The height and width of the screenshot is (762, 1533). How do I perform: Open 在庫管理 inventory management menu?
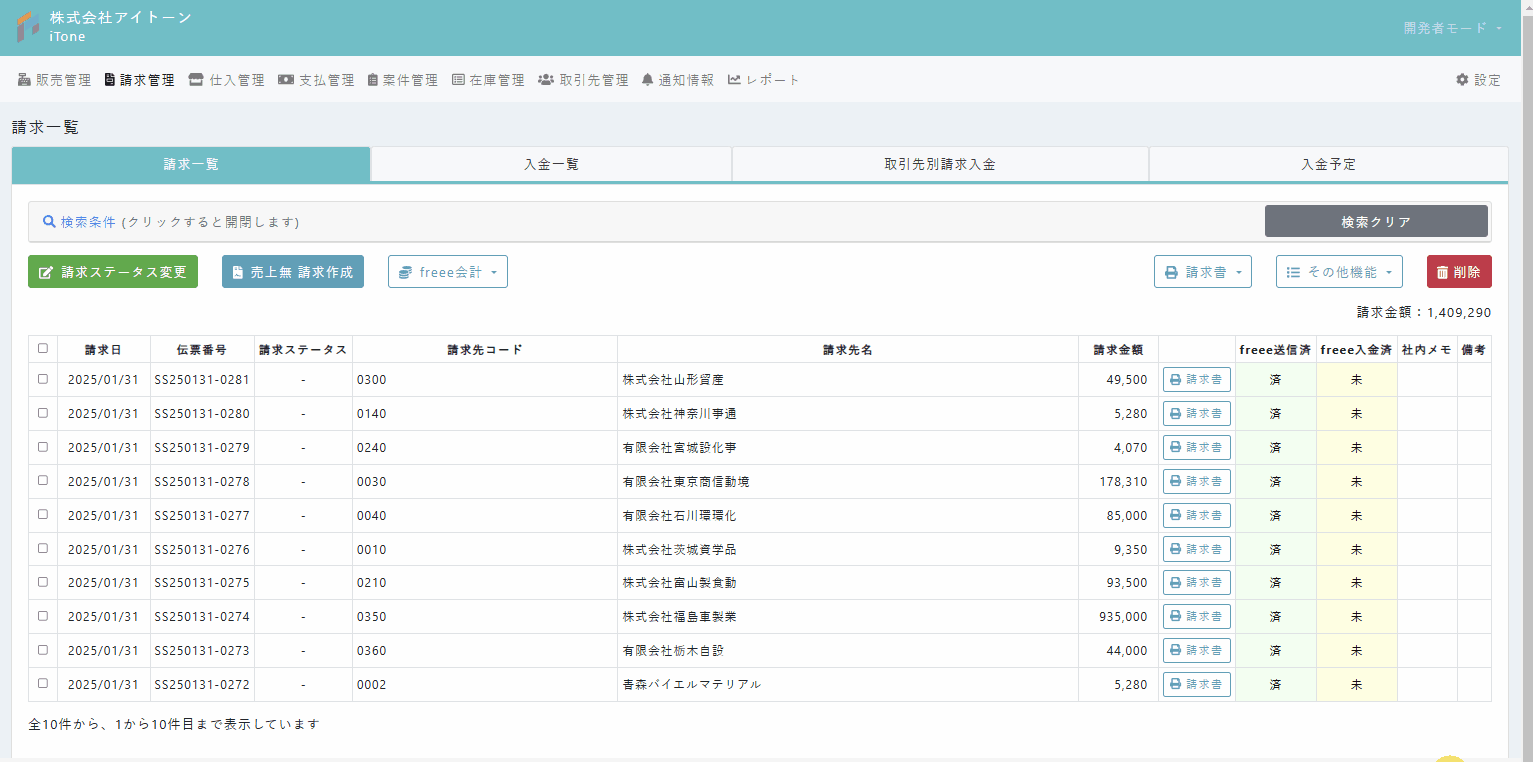[x=488, y=80]
